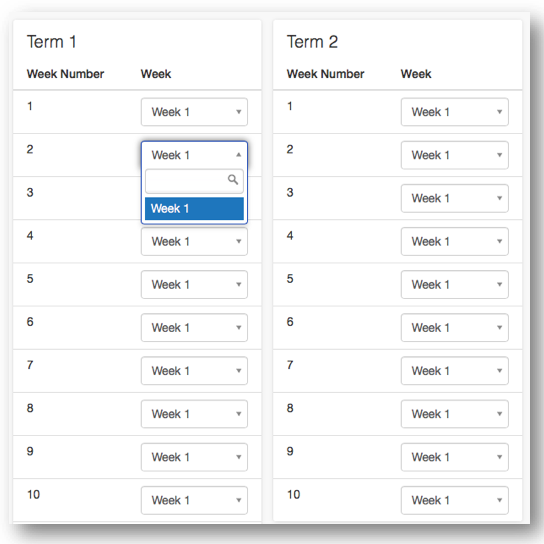Open Term 2 week 1 dropdown
This screenshot has width=544, height=544.
[455, 112]
